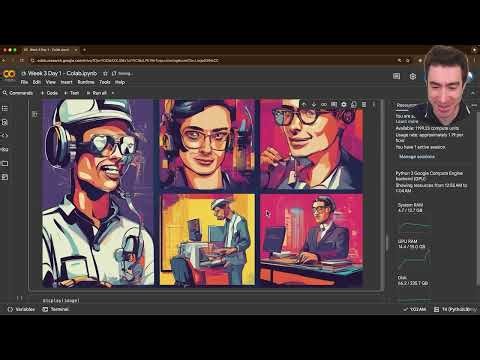Click the bookmark star in address bar
This screenshot has width=480, height=360.
point(407,60)
